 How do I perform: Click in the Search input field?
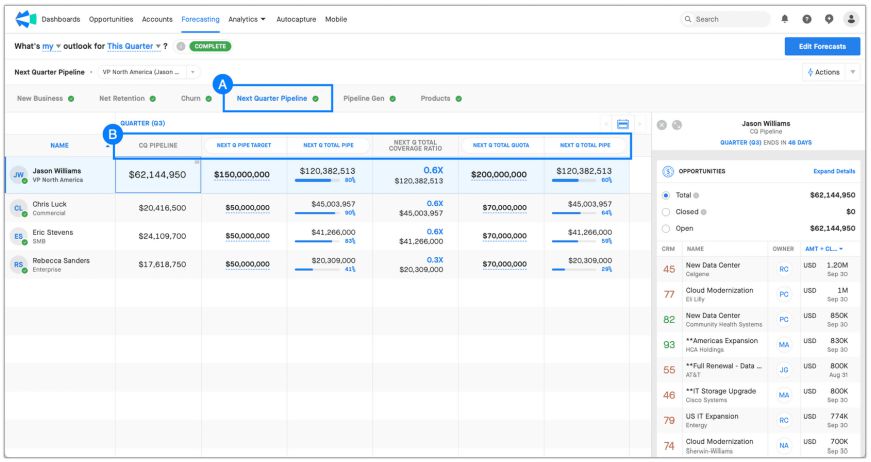(x=725, y=19)
